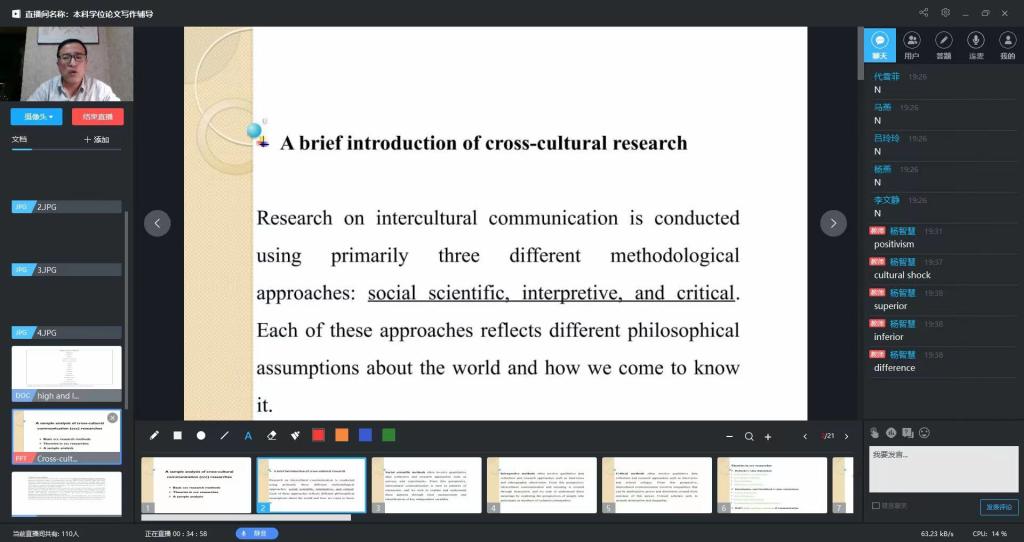
Task: Open the 摄像头 camera dropdown
Action: tap(37, 117)
